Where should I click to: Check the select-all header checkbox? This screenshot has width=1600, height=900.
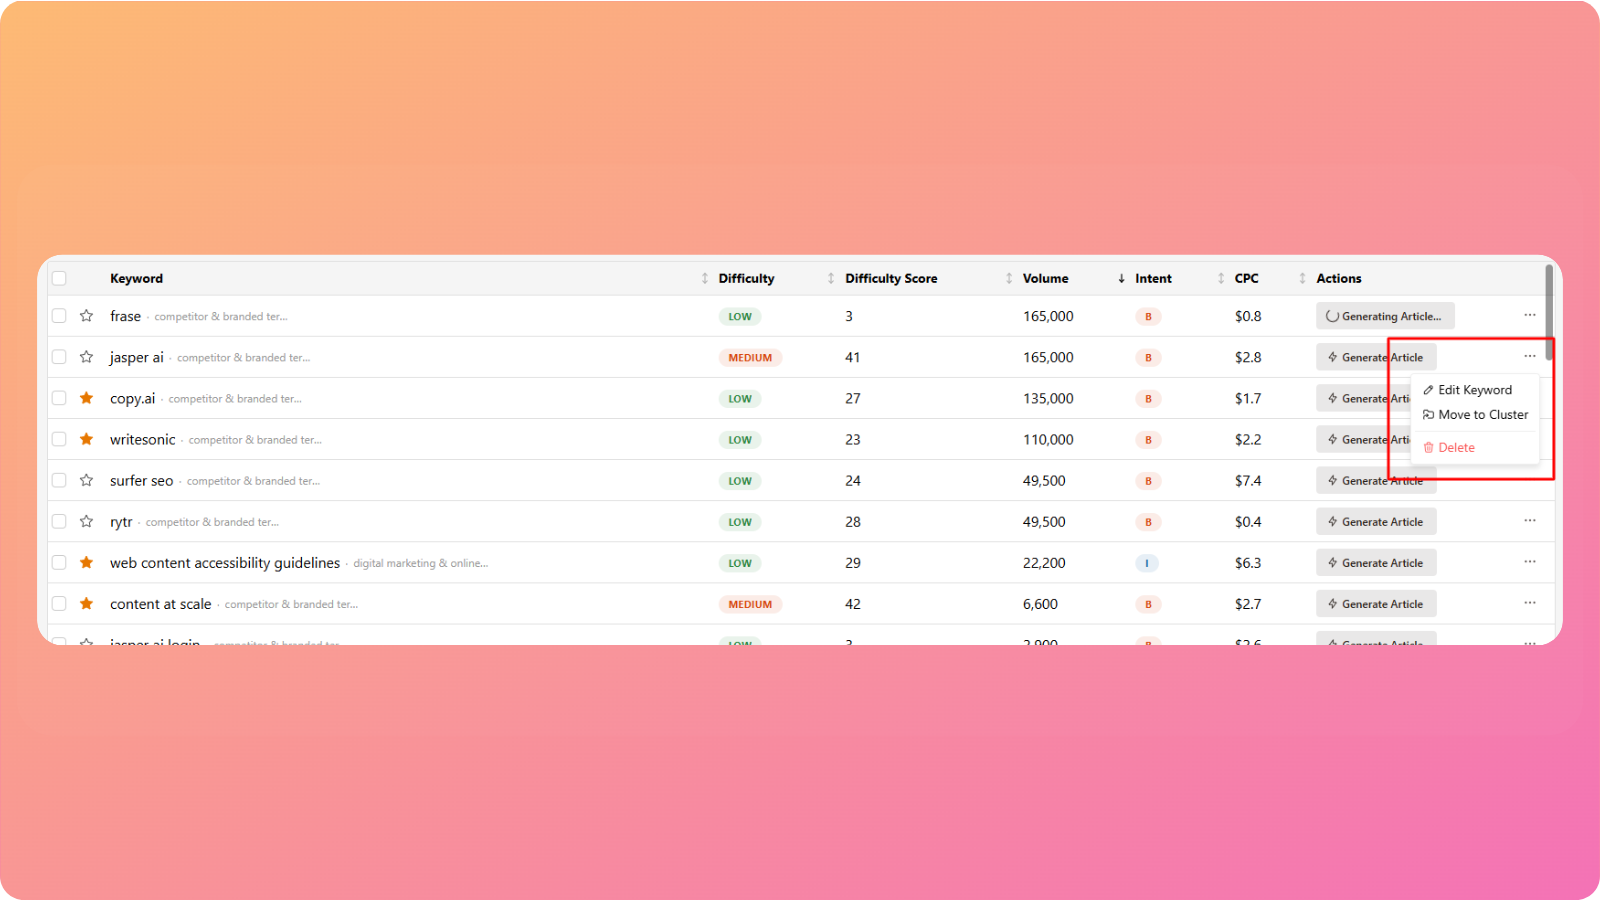[59, 278]
